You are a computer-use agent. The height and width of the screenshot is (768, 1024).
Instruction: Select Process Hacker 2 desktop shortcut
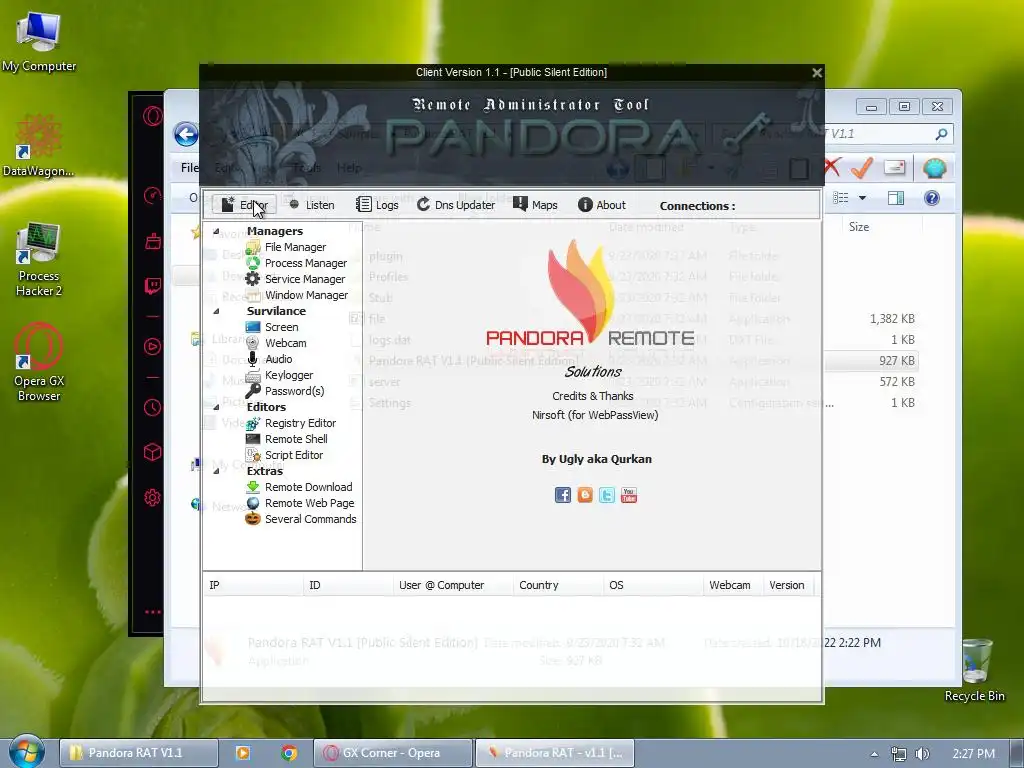[x=39, y=260]
